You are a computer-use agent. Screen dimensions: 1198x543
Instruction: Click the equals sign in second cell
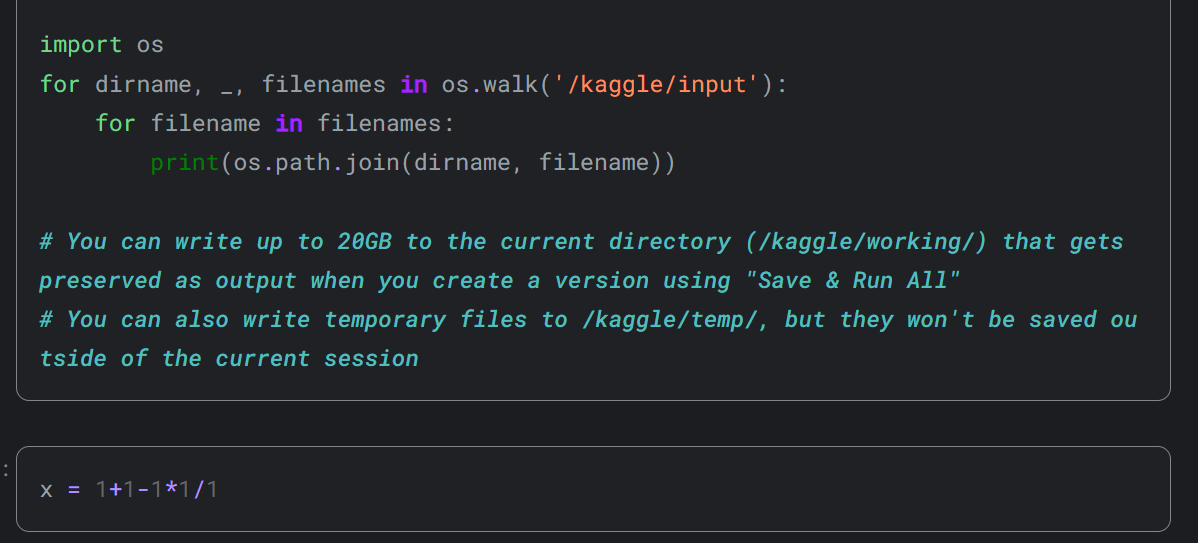click(x=74, y=489)
